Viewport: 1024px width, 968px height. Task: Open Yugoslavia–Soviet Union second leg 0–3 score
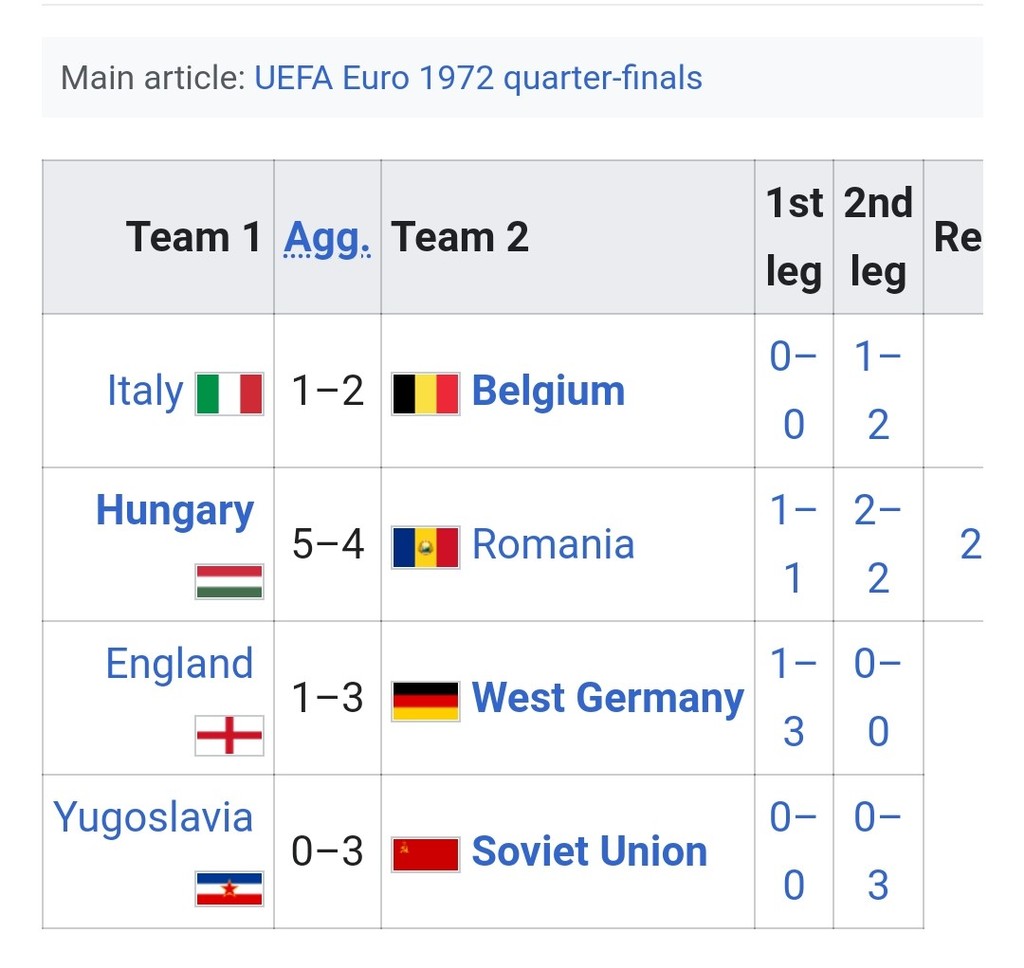pos(878,851)
